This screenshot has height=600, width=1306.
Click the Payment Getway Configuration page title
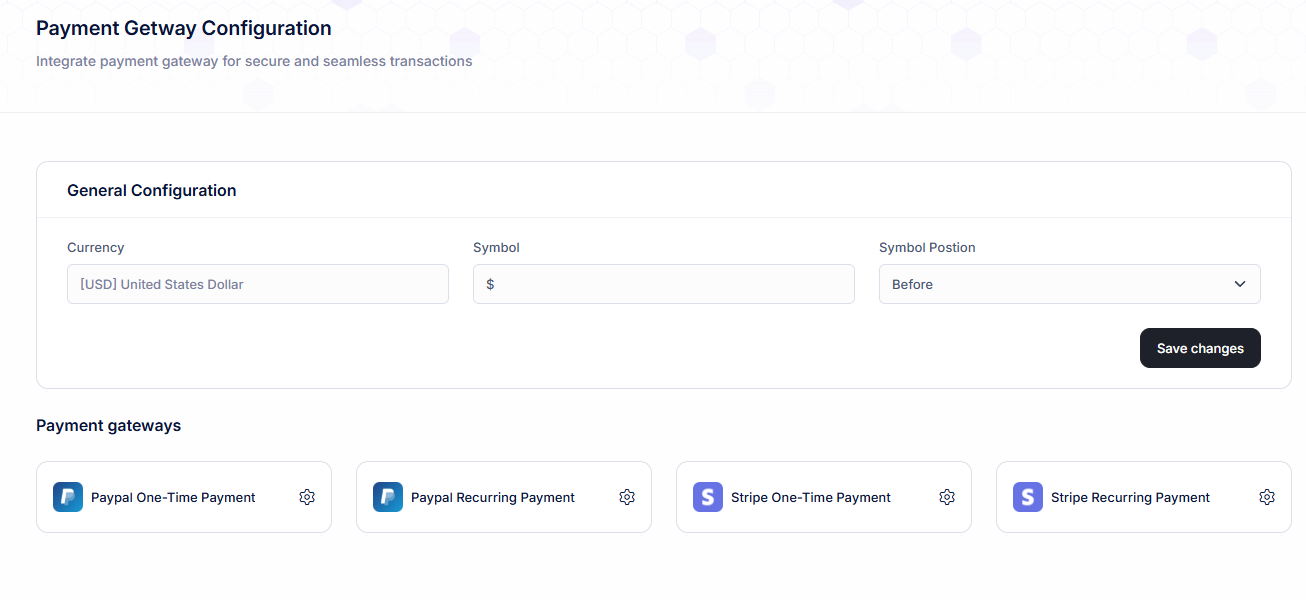point(184,28)
